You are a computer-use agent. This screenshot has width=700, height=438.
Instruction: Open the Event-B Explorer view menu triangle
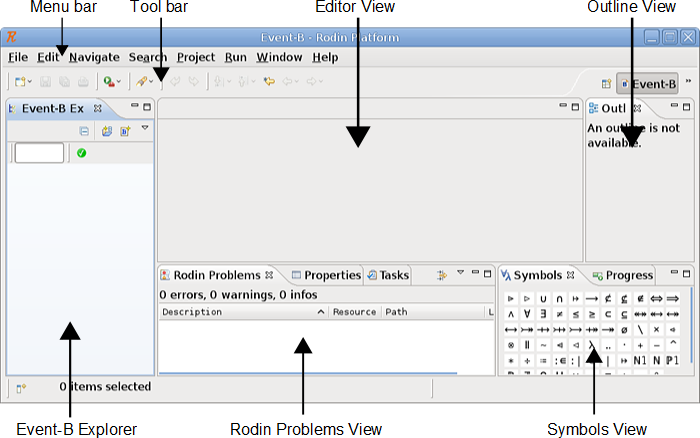[x=144, y=128]
